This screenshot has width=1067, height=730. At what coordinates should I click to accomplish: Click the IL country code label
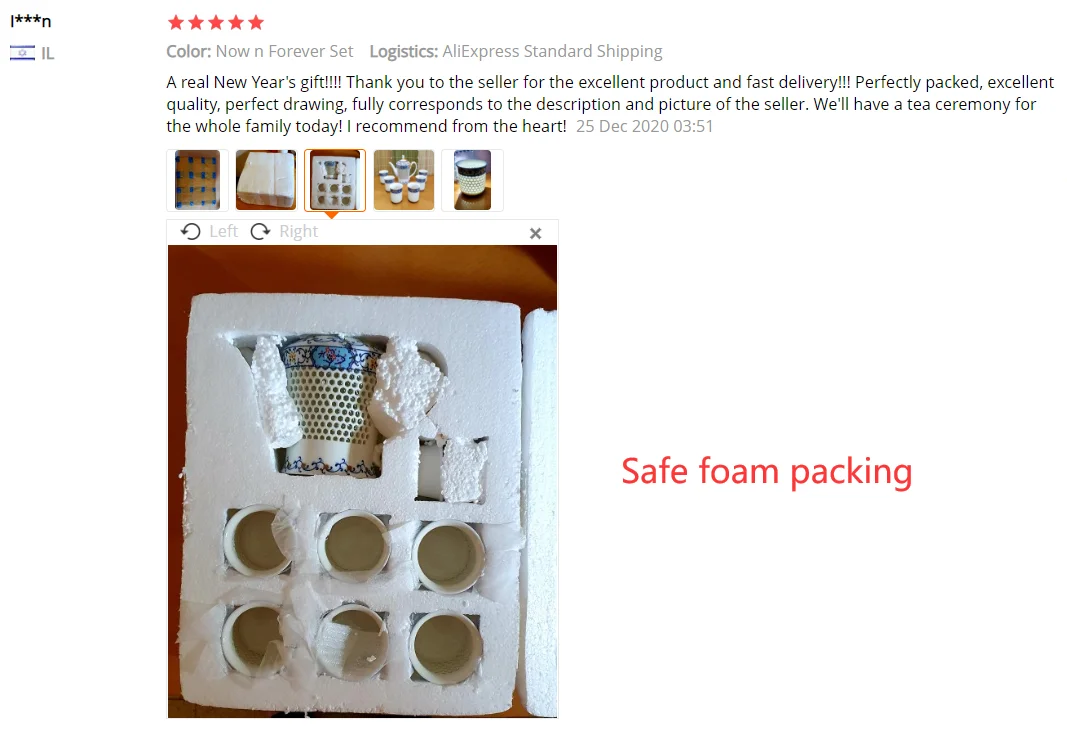[x=48, y=54]
